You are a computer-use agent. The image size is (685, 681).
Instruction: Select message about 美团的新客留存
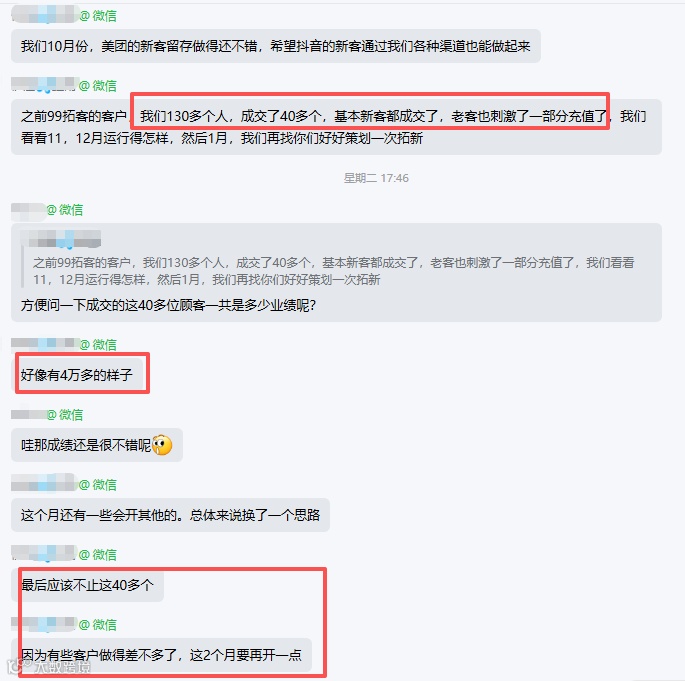[276, 46]
